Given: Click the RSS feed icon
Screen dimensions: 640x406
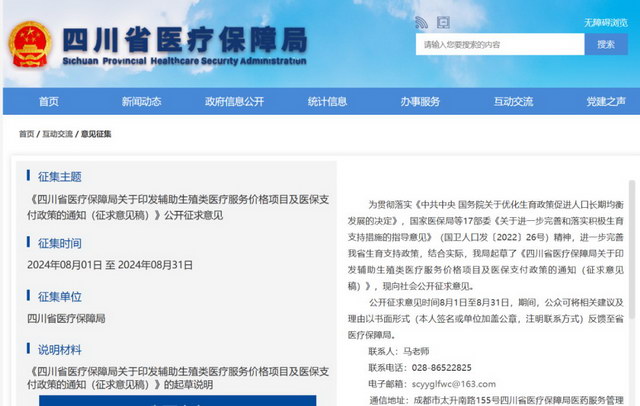Looking at the screenshot, I should 421,21.
